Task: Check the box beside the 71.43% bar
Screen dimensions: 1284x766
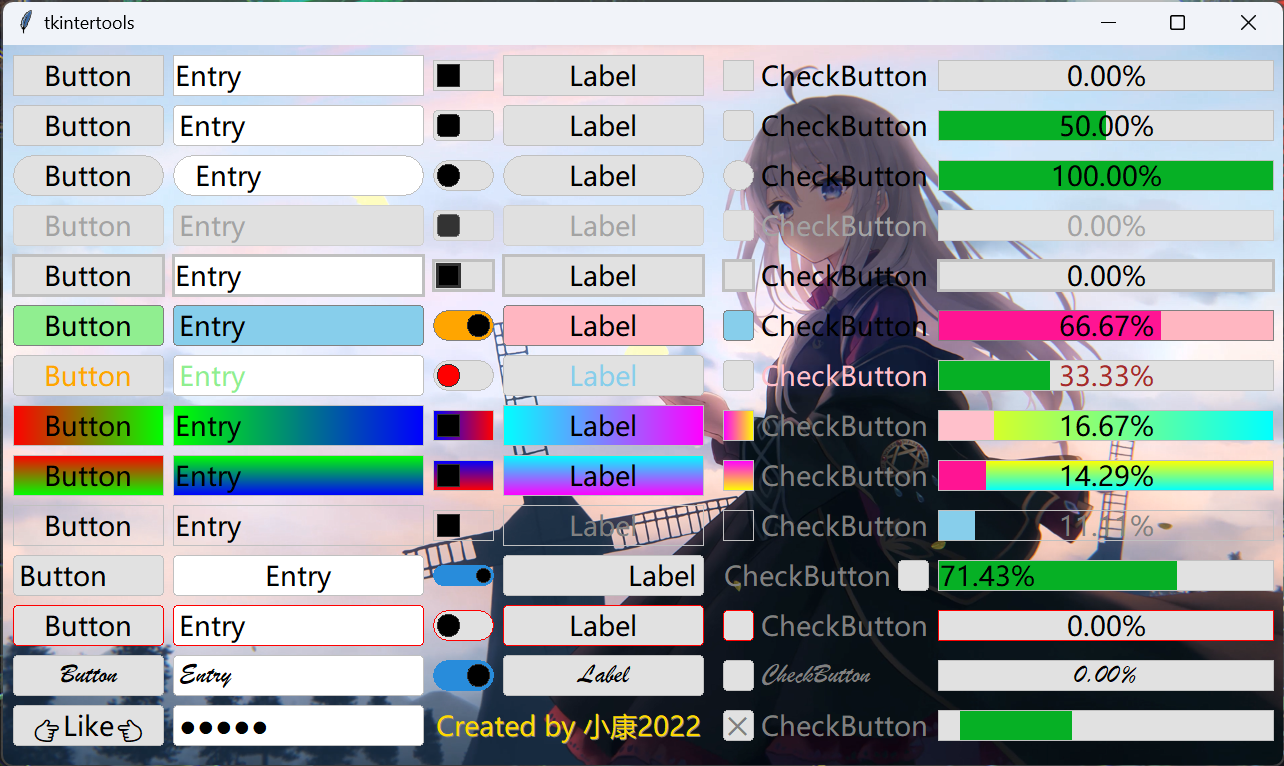Action: tap(913, 576)
